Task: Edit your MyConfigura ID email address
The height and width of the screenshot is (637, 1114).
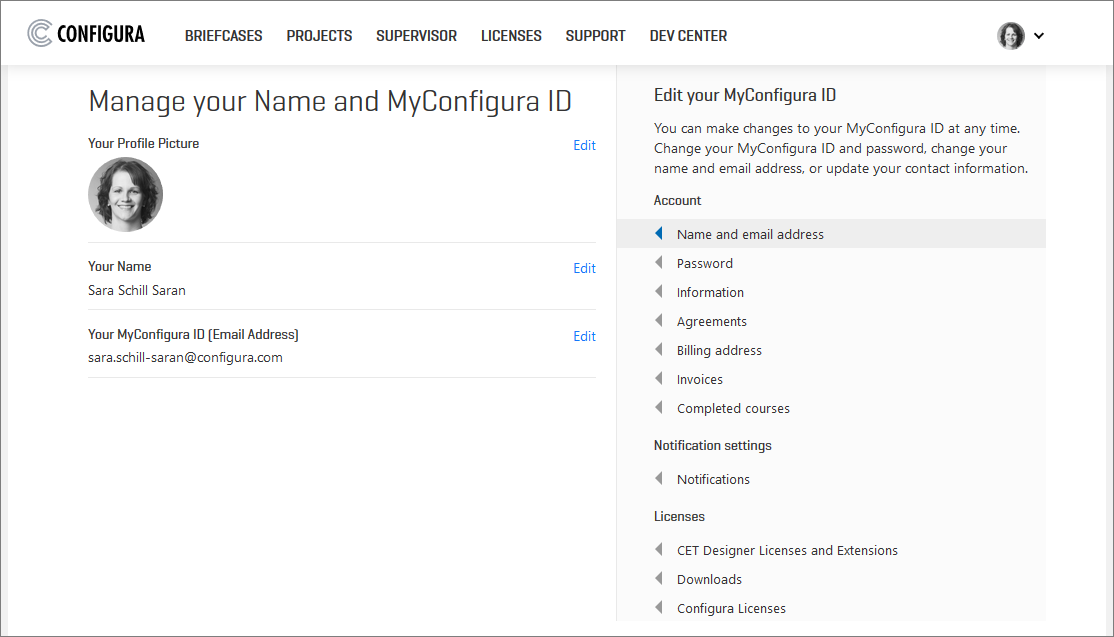Action: tap(584, 337)
